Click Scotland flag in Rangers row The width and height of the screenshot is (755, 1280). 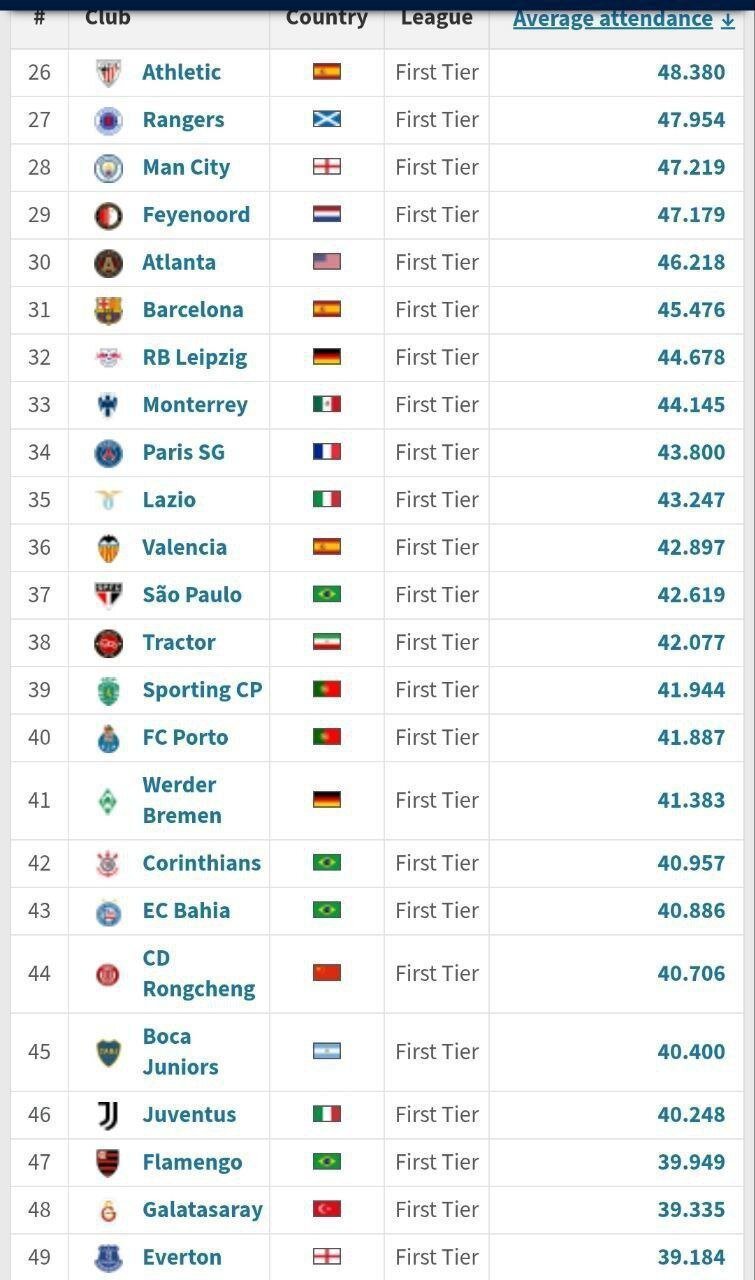[327, 119]
